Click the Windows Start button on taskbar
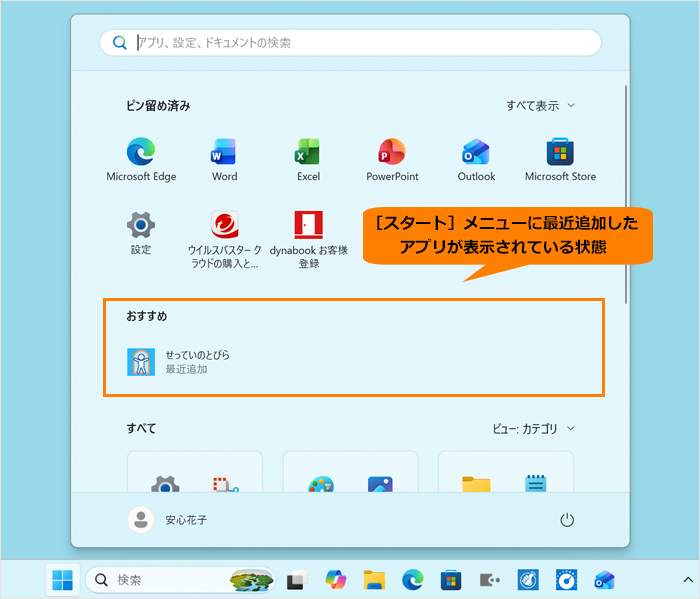 [62, 580]
